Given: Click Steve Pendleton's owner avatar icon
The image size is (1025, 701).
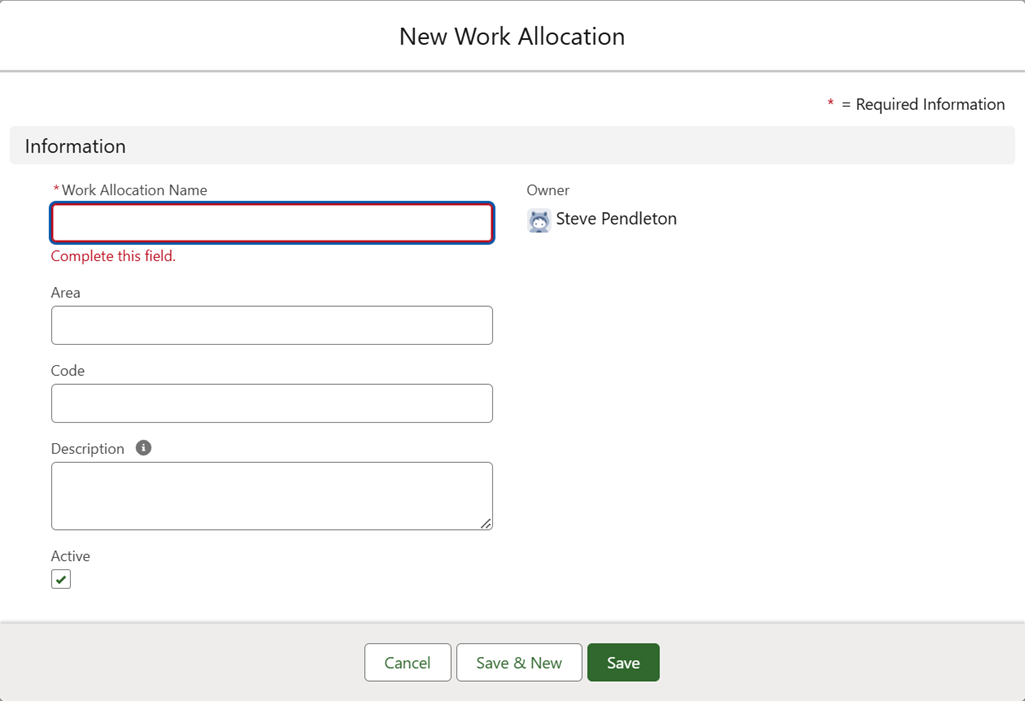Looking at the screenshot, I should coord(539,220).
